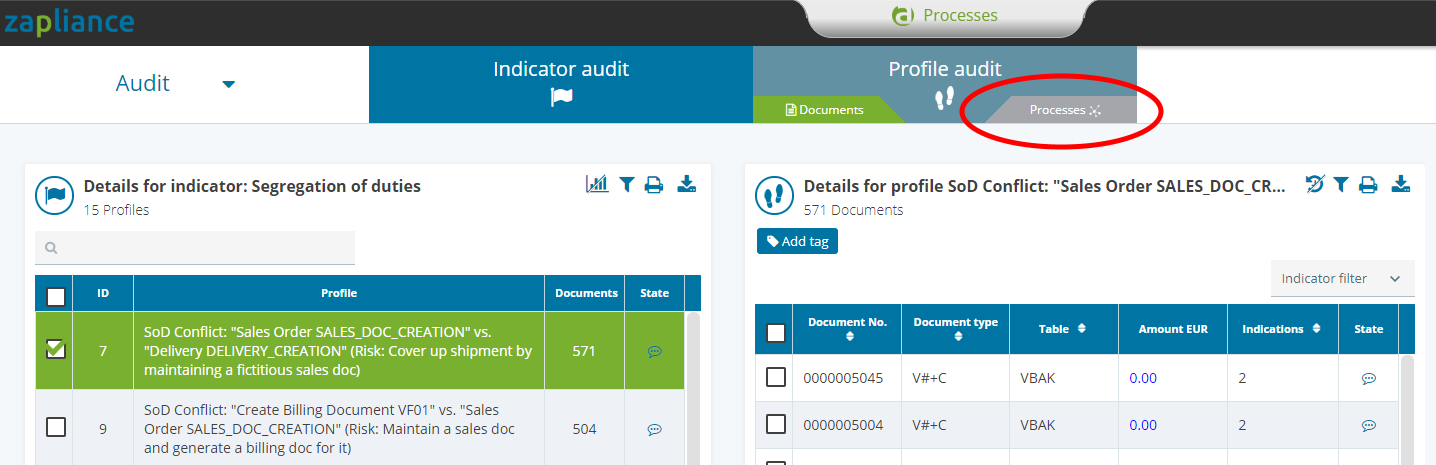Click the Profile column header
Image resolution: width=1436 pixels, height=465 pixels.
click(339, 293)
